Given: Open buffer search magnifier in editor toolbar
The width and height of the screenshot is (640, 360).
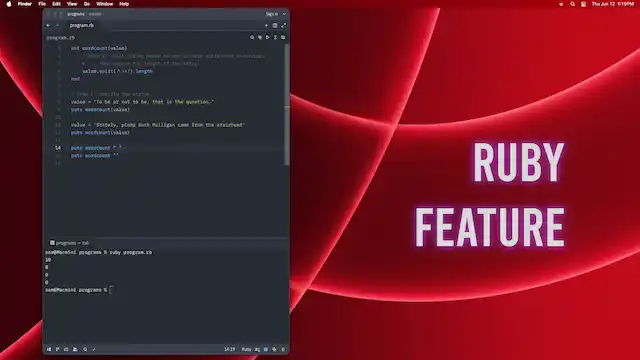Looking at the screenshot, I should [x=252, y=38].
